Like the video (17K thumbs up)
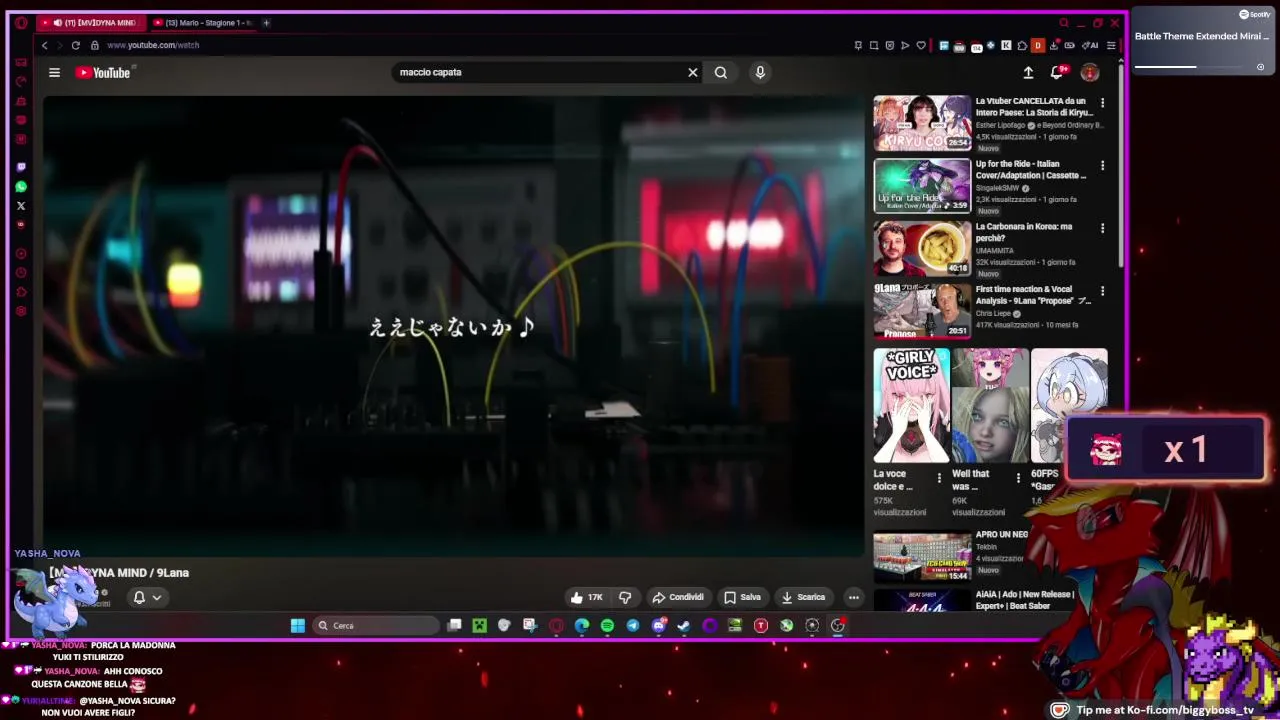The height and width of the screenshot is (720, 1280). coord(587,597)
